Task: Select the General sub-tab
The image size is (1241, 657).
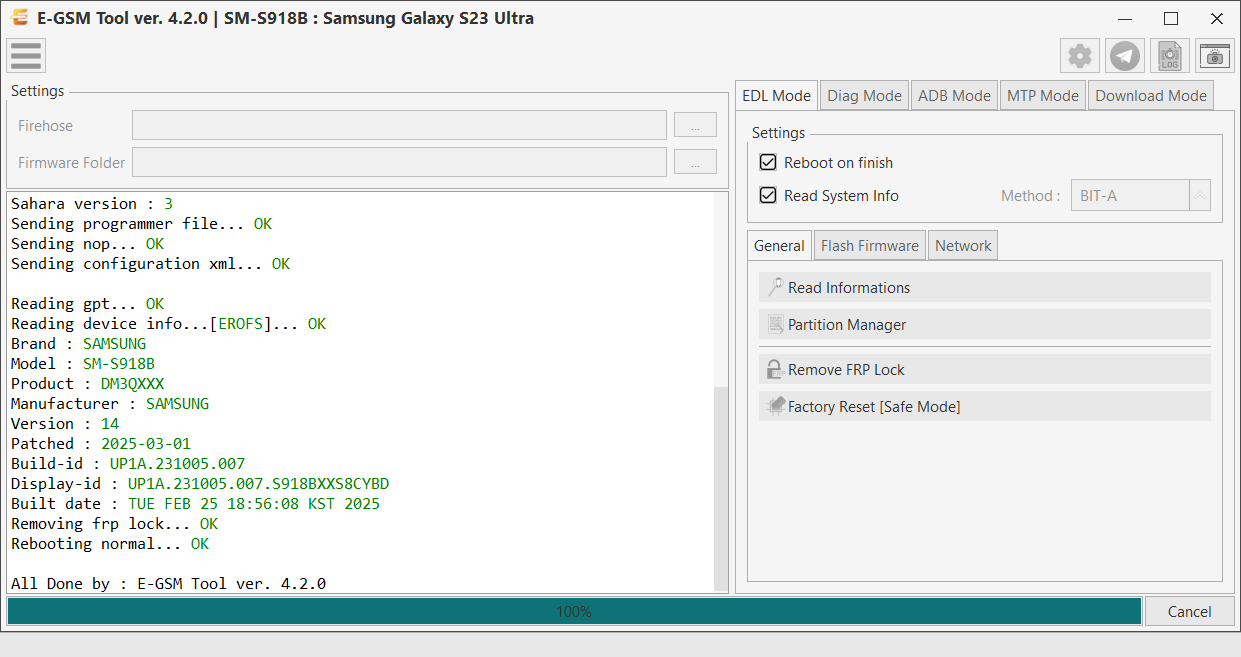Action: (x=779, y=245)
